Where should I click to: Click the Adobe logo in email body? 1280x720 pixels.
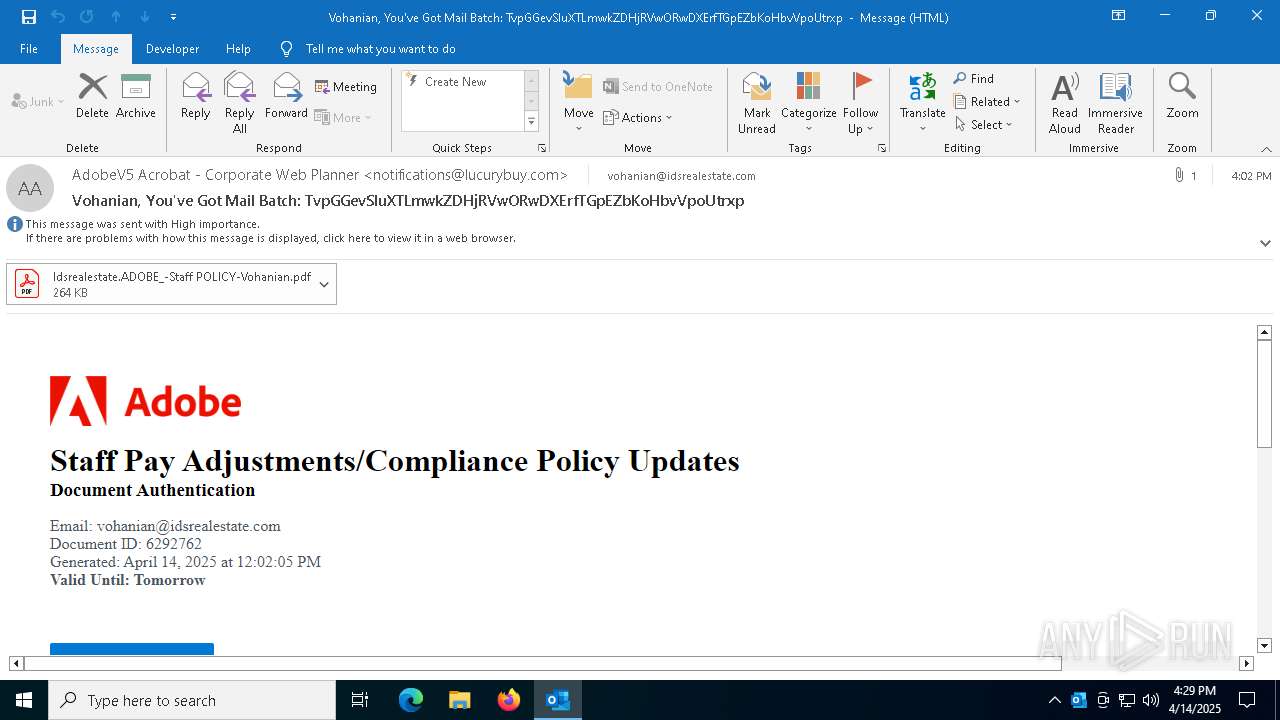(145, 402)
